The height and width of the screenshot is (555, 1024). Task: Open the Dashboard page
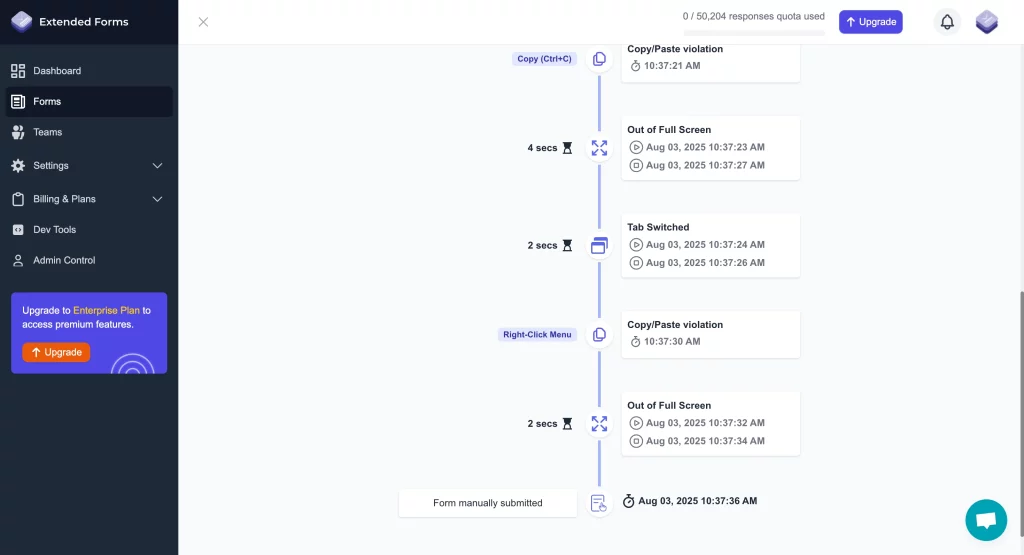pyautogui.click(x=57, y=71)
